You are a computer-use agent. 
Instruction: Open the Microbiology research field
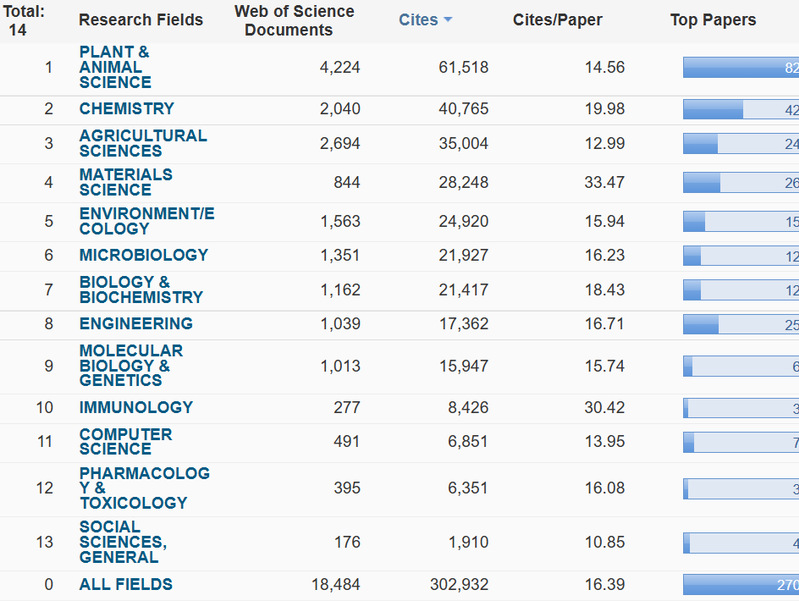tap(143, 255)
